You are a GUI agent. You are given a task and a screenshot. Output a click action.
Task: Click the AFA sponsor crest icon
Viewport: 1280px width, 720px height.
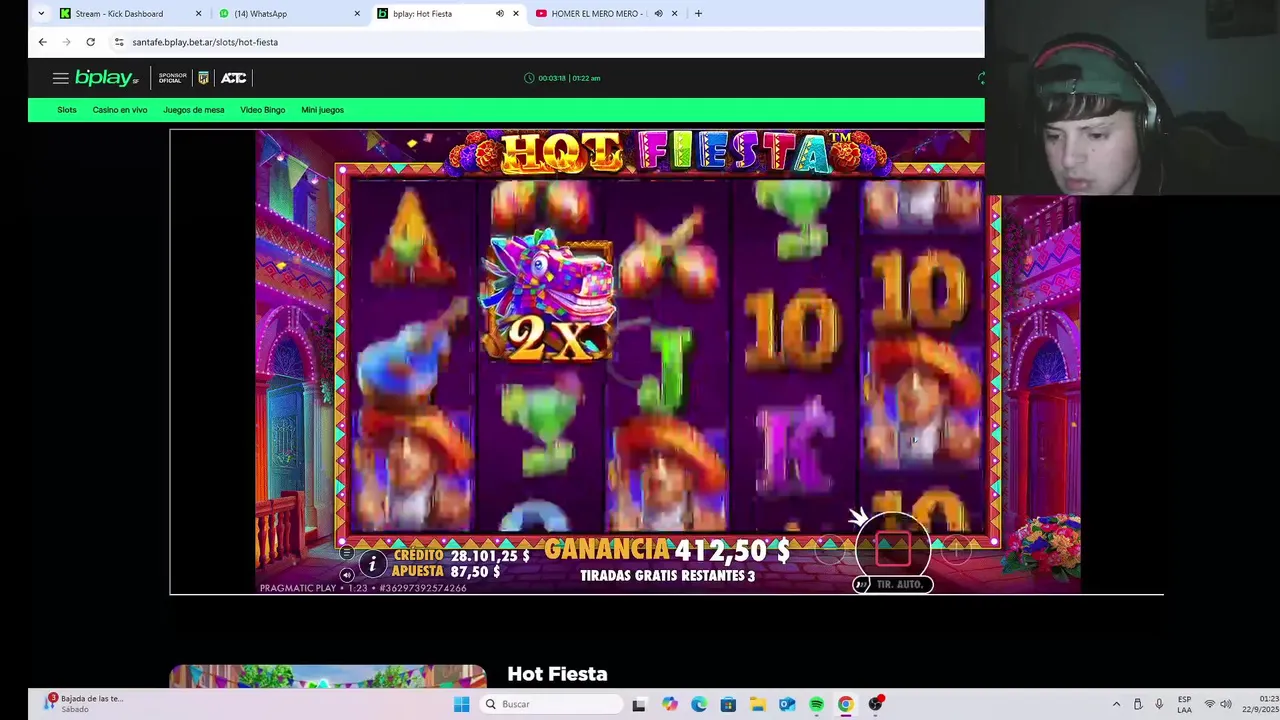pos(203,78)
